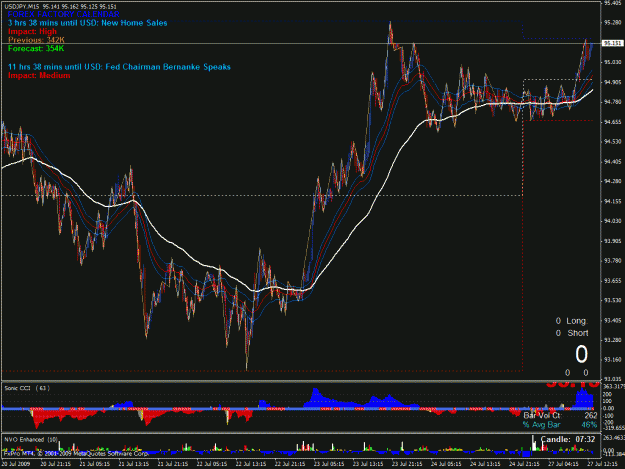Click the '20 Jul 21:15' time axis label
The height and width of the screenshot is (469, 625).
click(56, 464)
